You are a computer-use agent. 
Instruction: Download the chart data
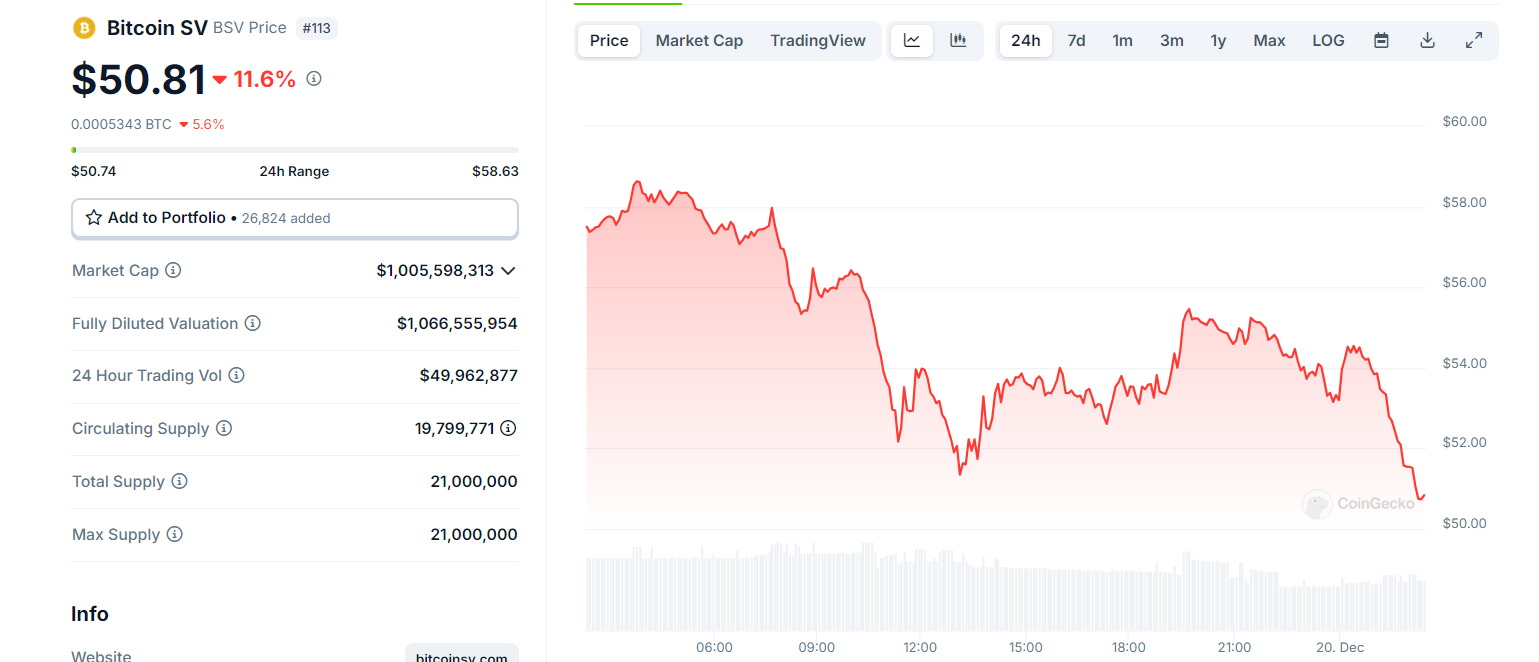1428,41
